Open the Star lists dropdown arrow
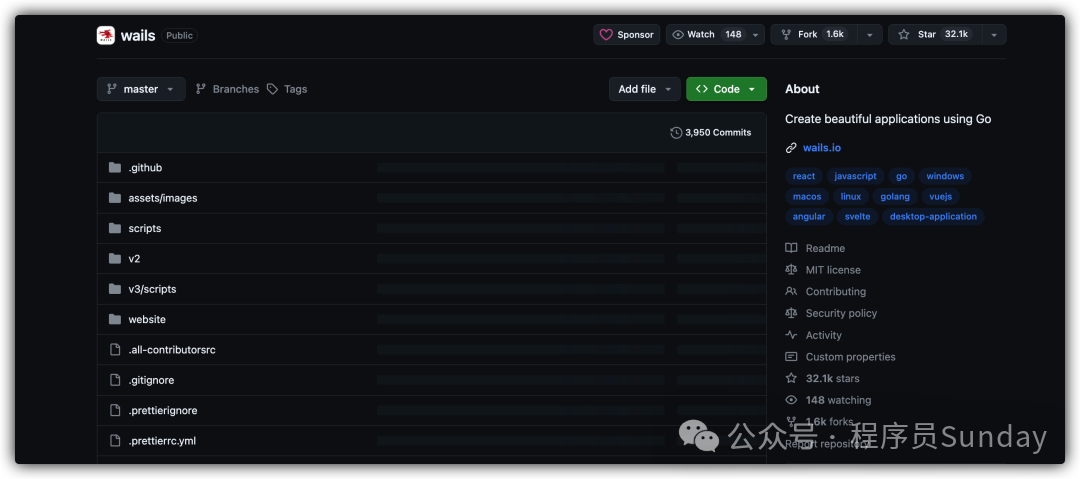 tap(993, 35)
